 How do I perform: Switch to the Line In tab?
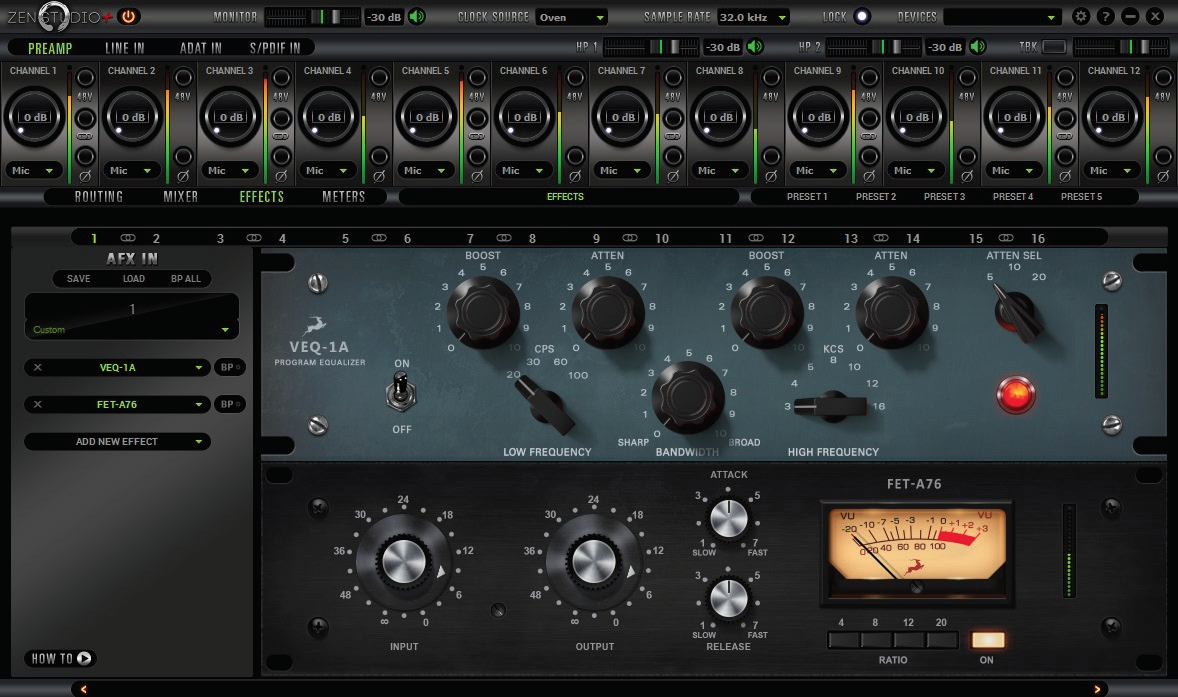click(125, 48)
